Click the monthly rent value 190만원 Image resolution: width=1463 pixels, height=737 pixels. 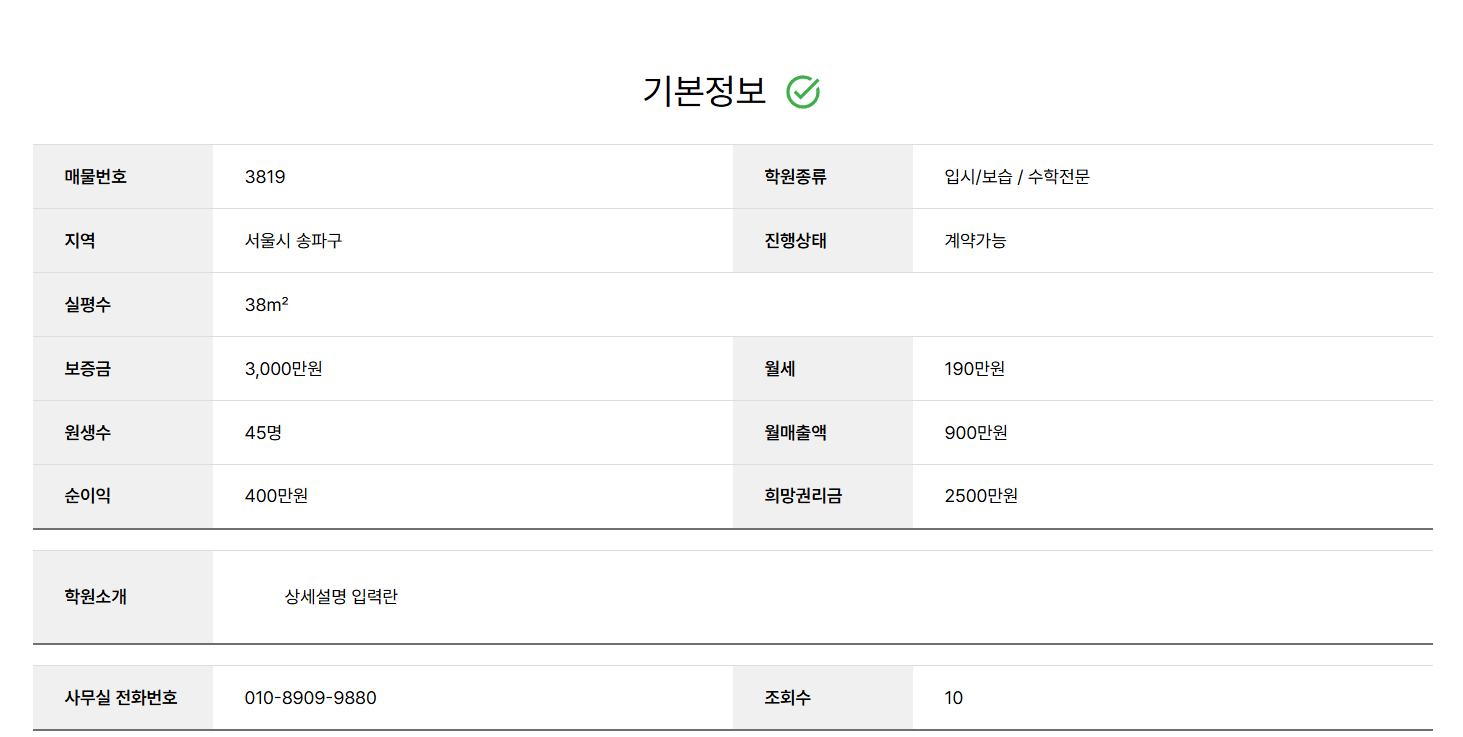[974, 369]
